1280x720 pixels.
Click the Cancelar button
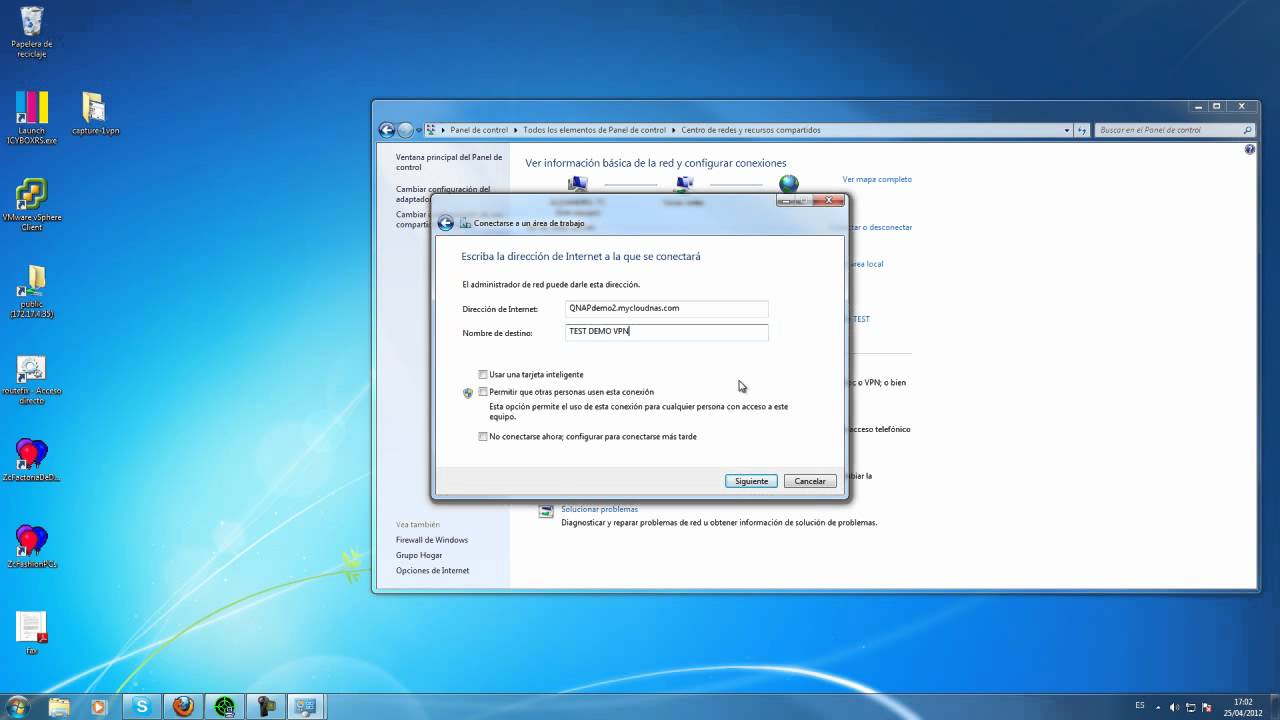(x=810, y=481)
